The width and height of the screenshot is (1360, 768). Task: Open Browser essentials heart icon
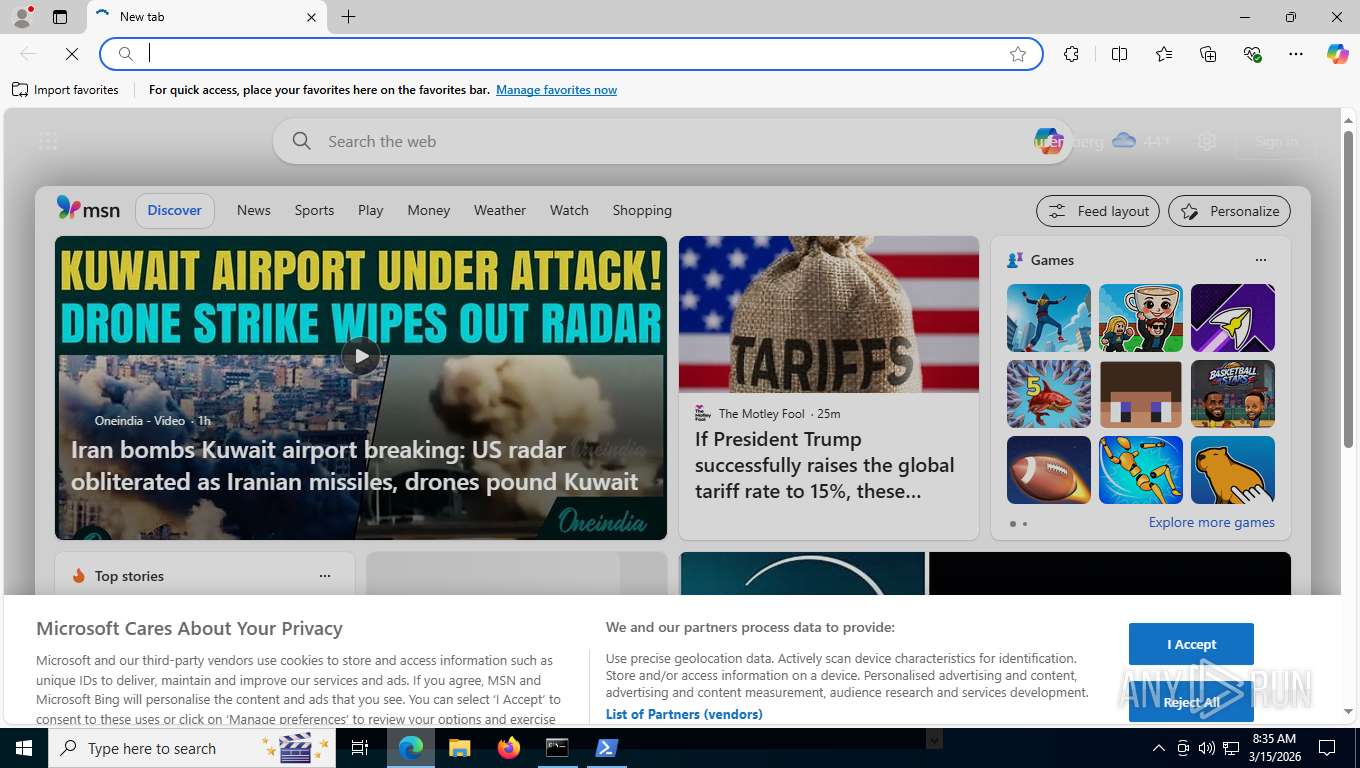[x=1252, y=54]
